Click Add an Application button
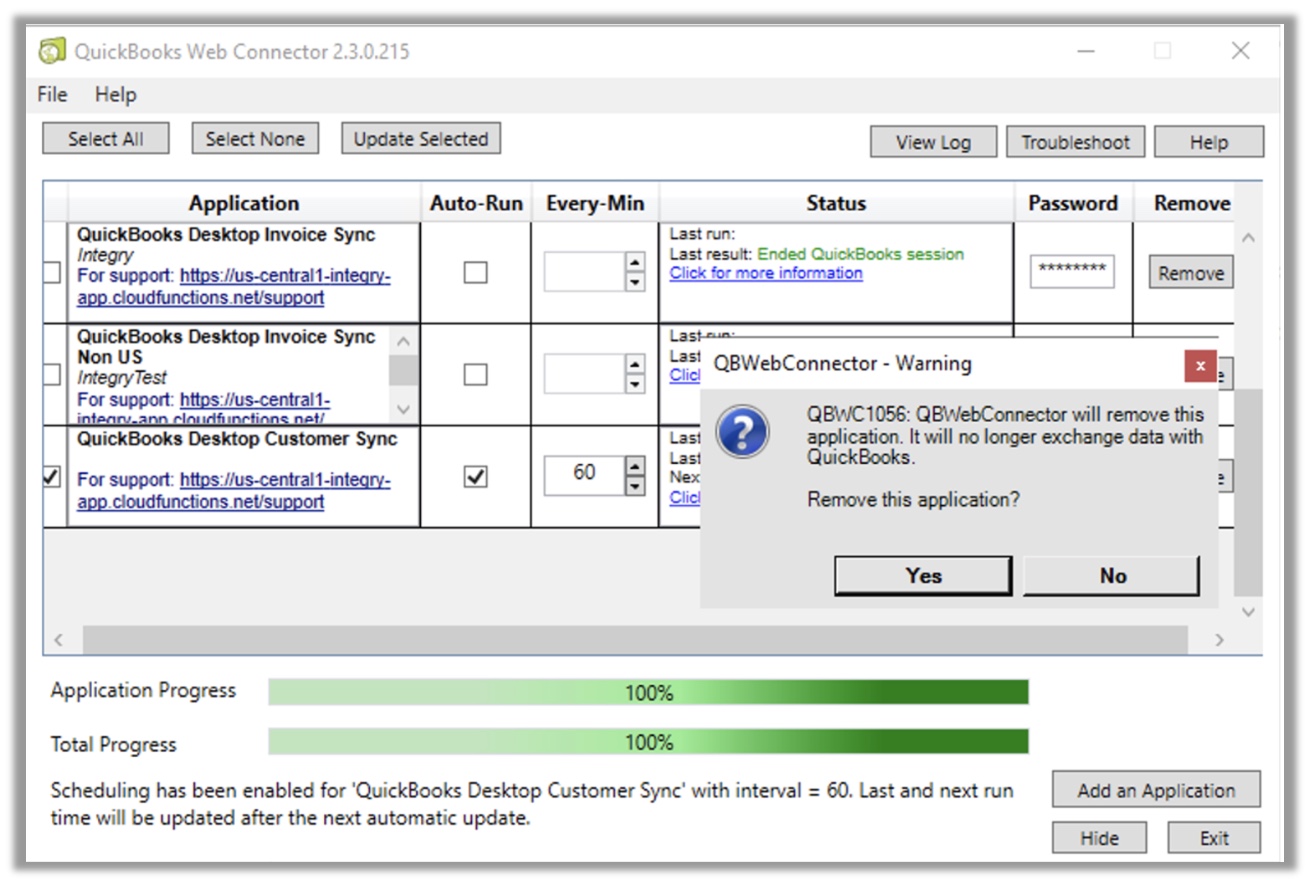The image size is (1310, 882). (1156, 790)
